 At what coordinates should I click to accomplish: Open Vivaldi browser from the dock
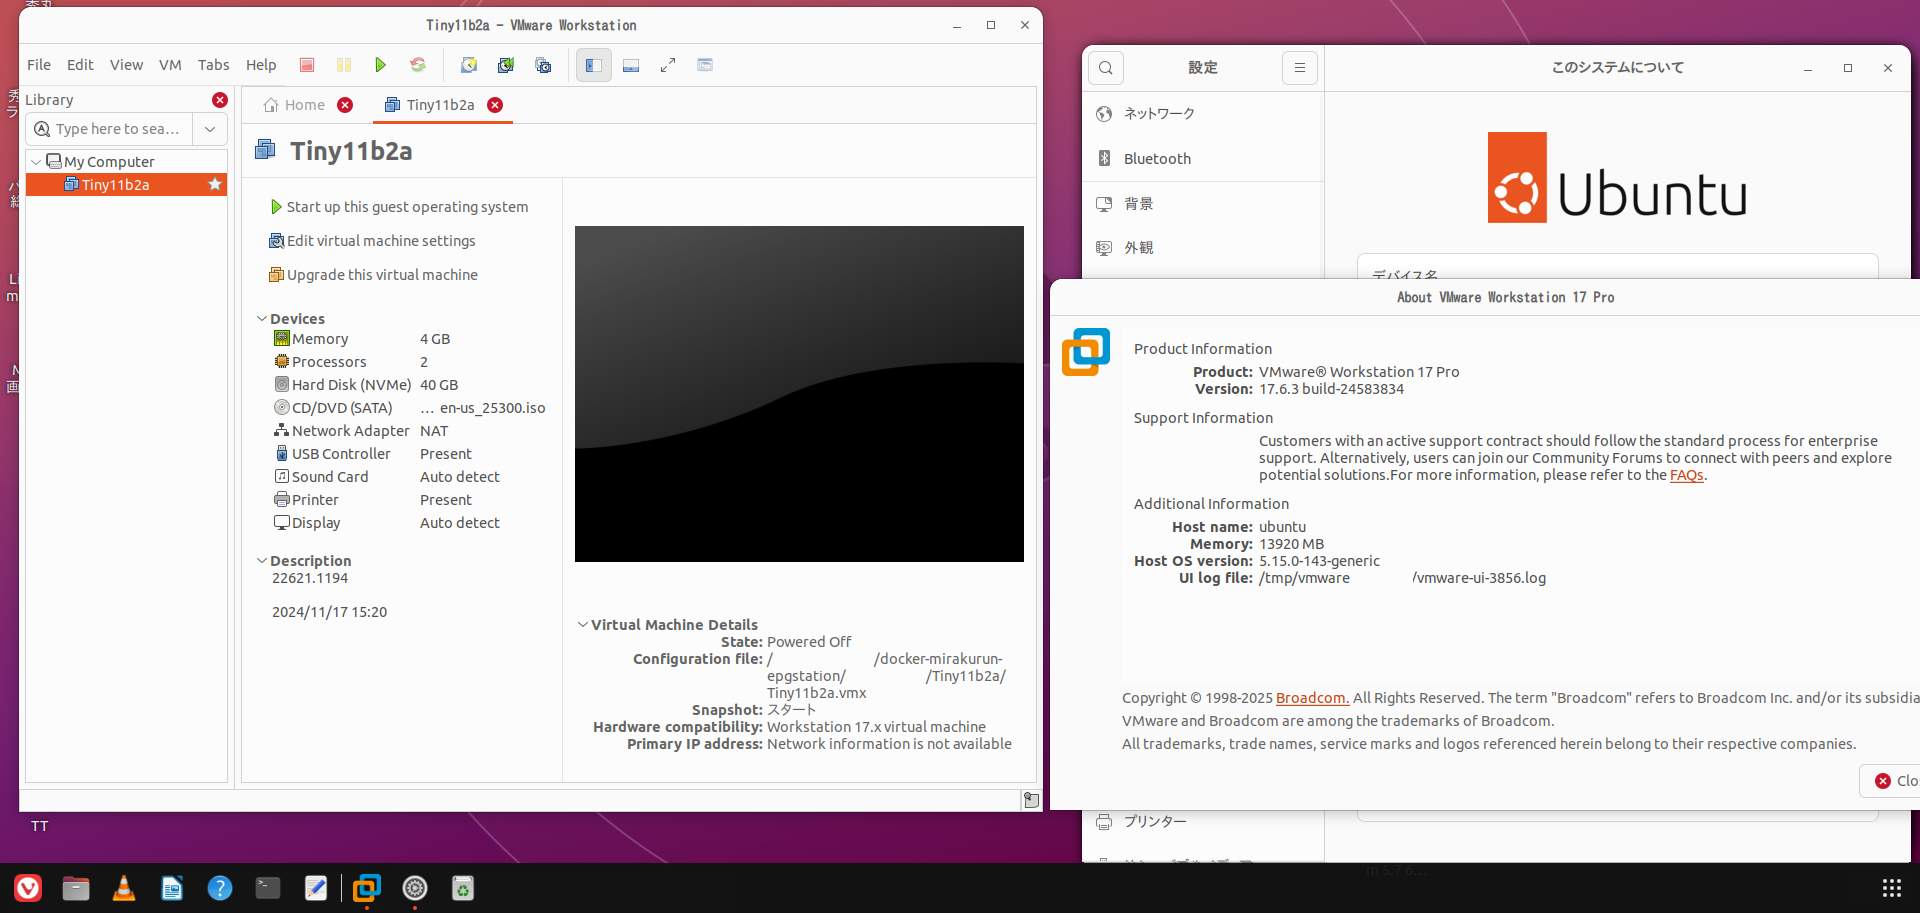click(28, 888)
